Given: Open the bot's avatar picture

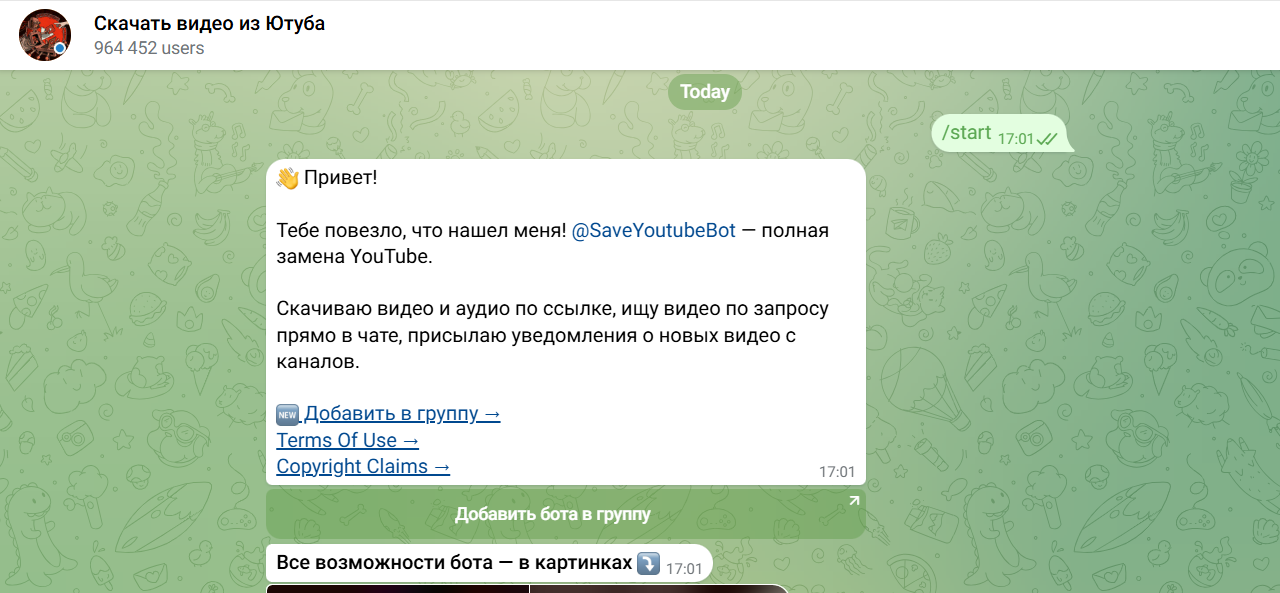Looking at the screenshot, I should (x=45, y=35).
